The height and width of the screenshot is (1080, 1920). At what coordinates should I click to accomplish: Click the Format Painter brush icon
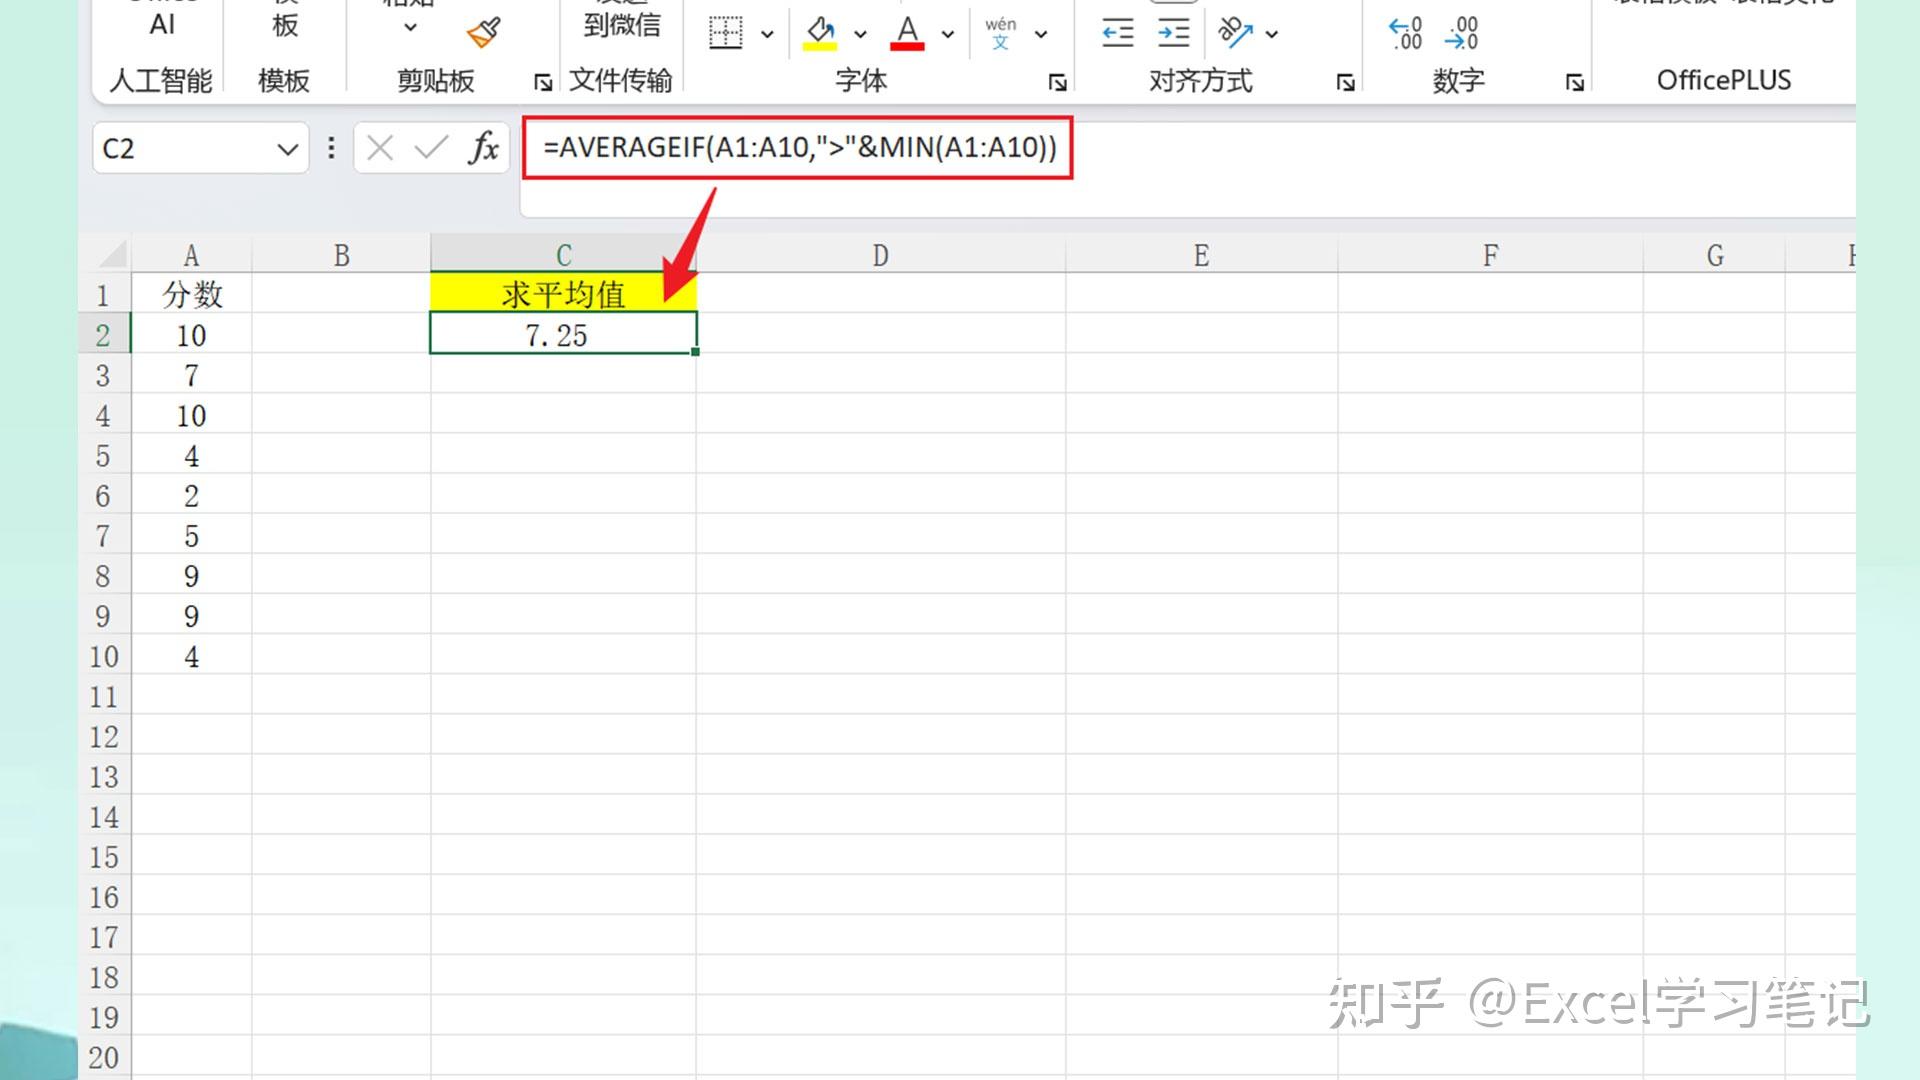pos(484,33)
